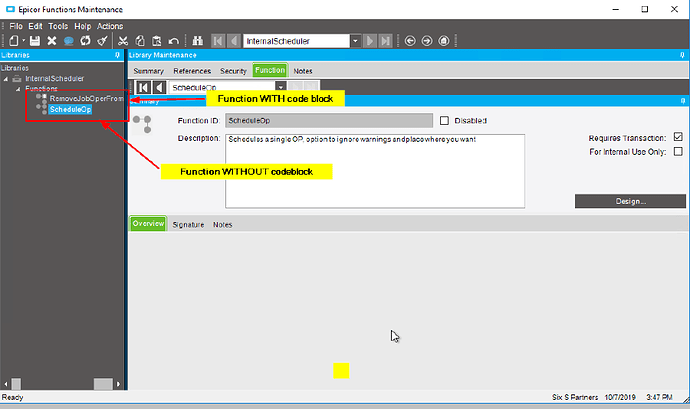Click the Clear broom toolbar icon
Image resolution: width=690 pixels, height=409 pixels.
click(103, 41)
